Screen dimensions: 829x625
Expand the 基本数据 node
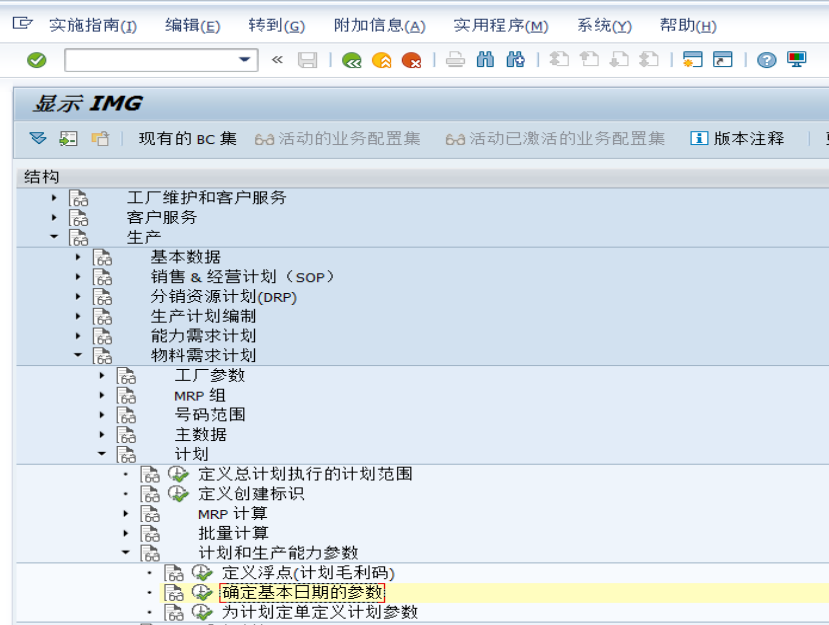[78, 257]
